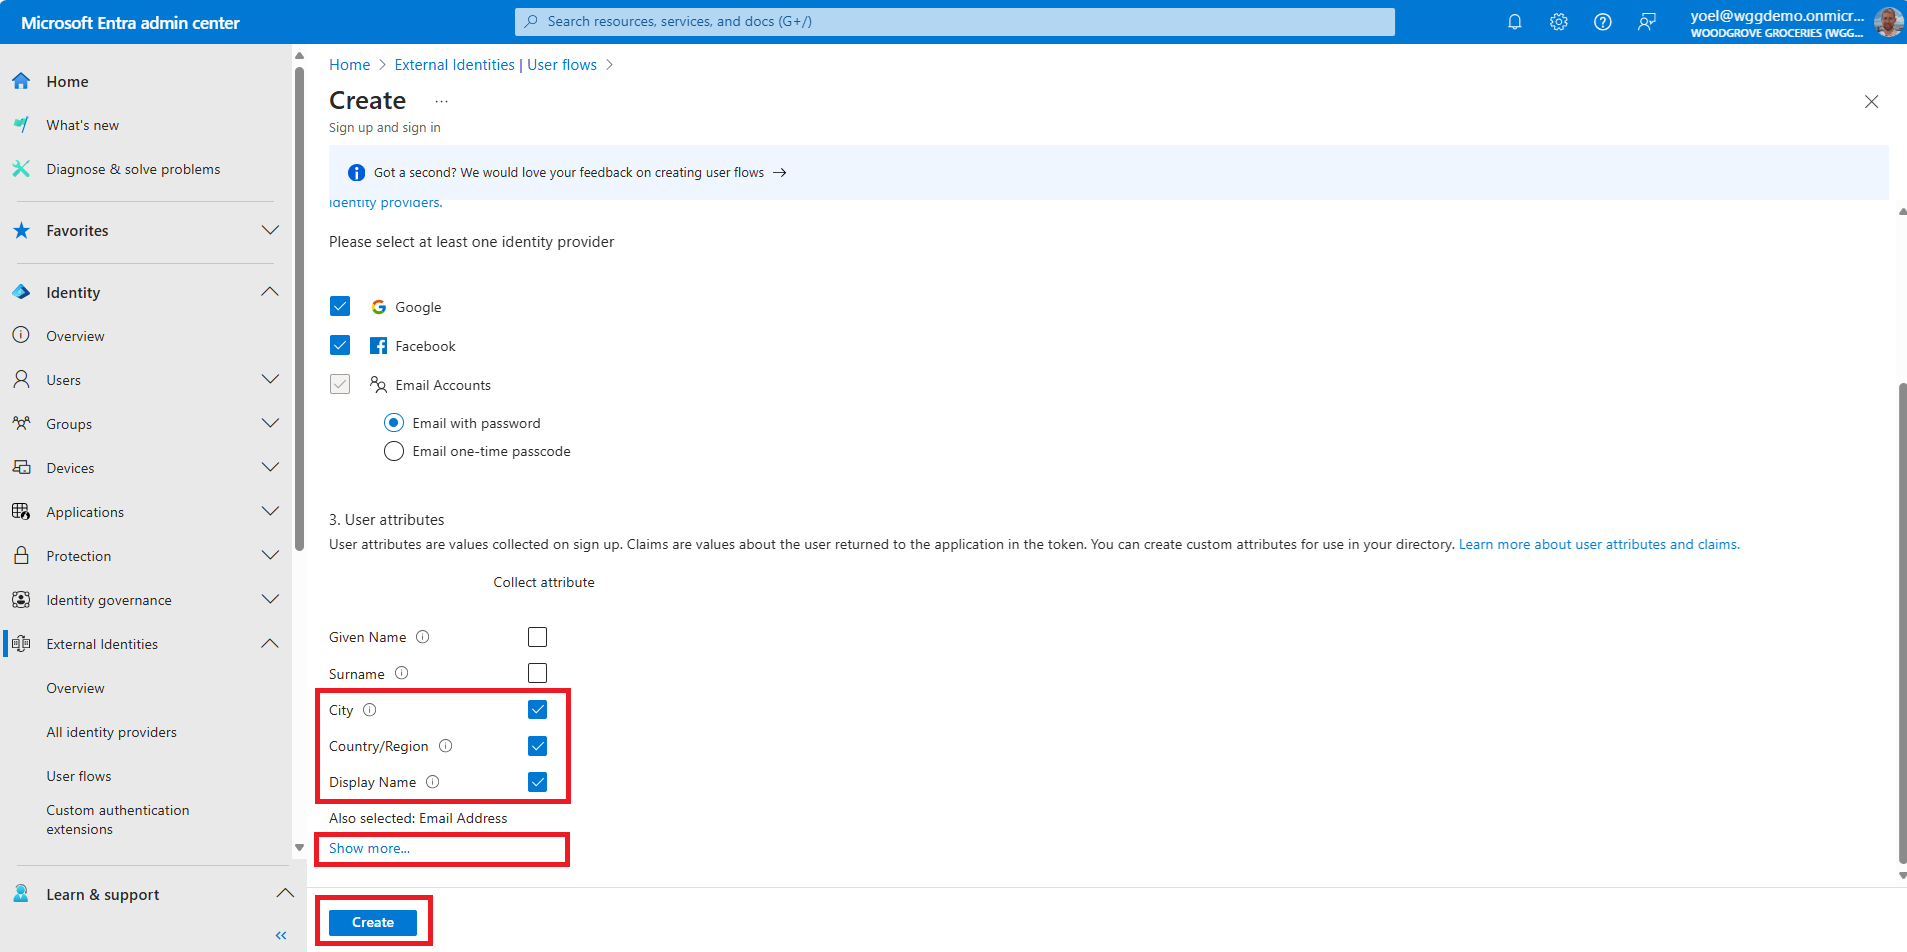1907x952 pixels.
Task: Expand the Users section in sidebar
Action: 270,380
